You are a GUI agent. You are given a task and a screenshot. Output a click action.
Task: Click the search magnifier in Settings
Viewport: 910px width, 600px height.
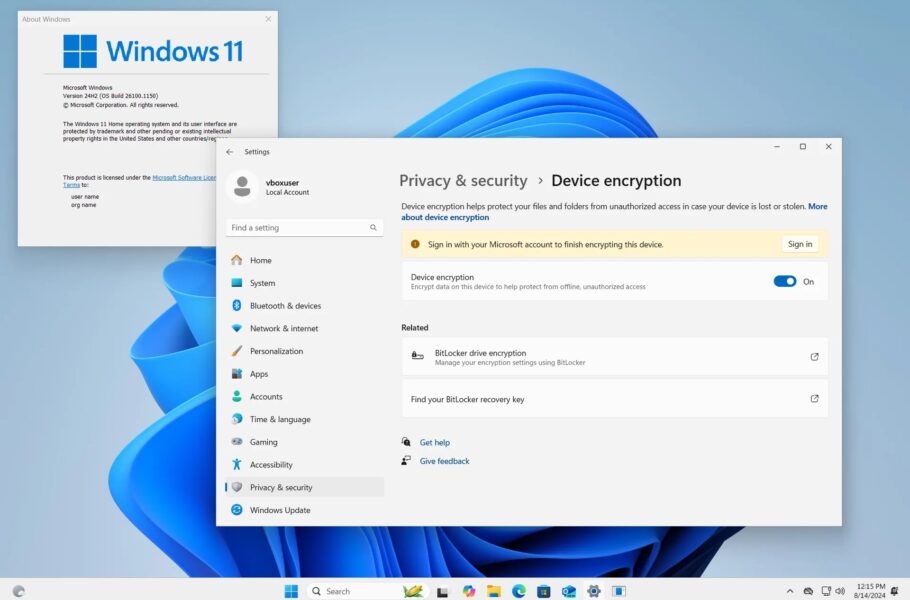[x=374, y=228]
